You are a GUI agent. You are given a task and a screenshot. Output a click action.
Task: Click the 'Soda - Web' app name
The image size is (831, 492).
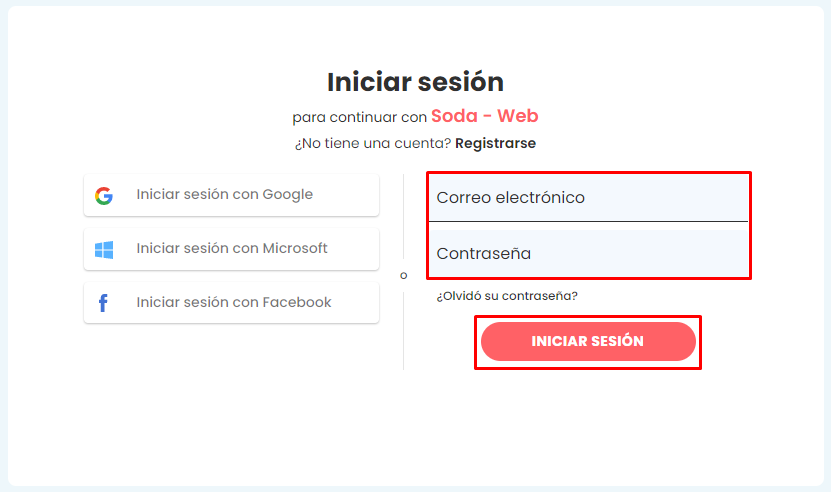484,116
